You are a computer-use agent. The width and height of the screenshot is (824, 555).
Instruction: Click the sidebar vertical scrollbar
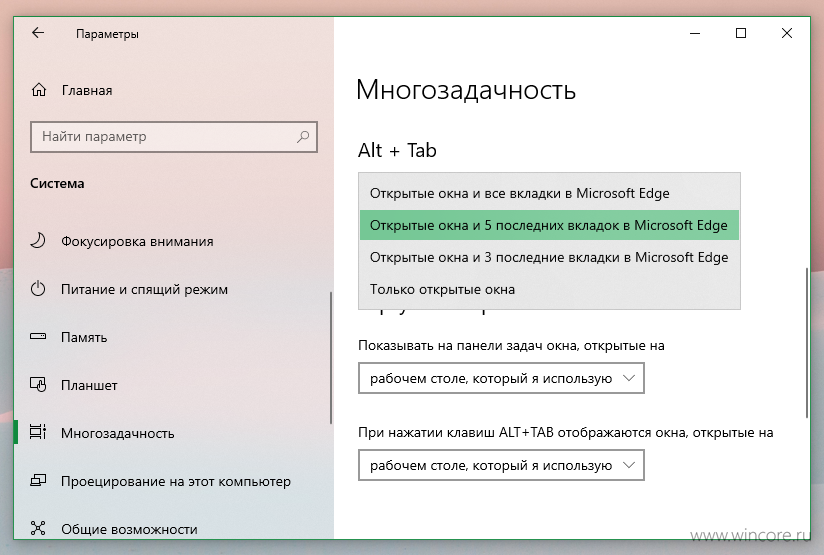331,357
